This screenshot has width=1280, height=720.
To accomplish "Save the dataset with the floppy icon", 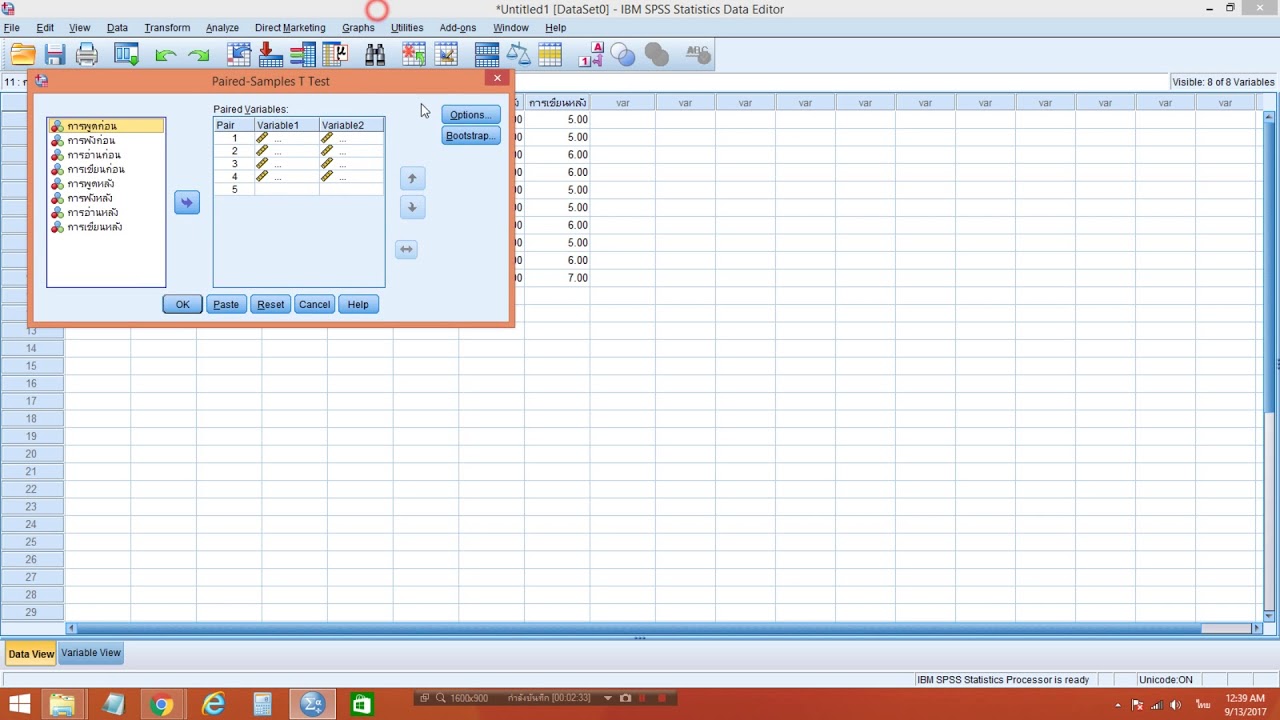I will (55, 55).
